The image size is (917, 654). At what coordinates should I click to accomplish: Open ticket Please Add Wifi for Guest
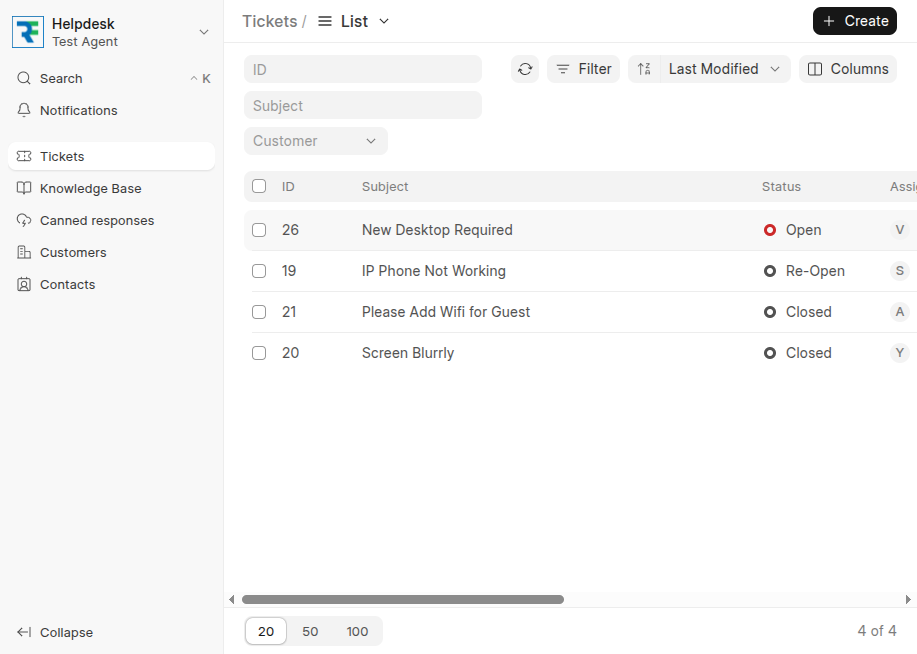tap(446, 312)
